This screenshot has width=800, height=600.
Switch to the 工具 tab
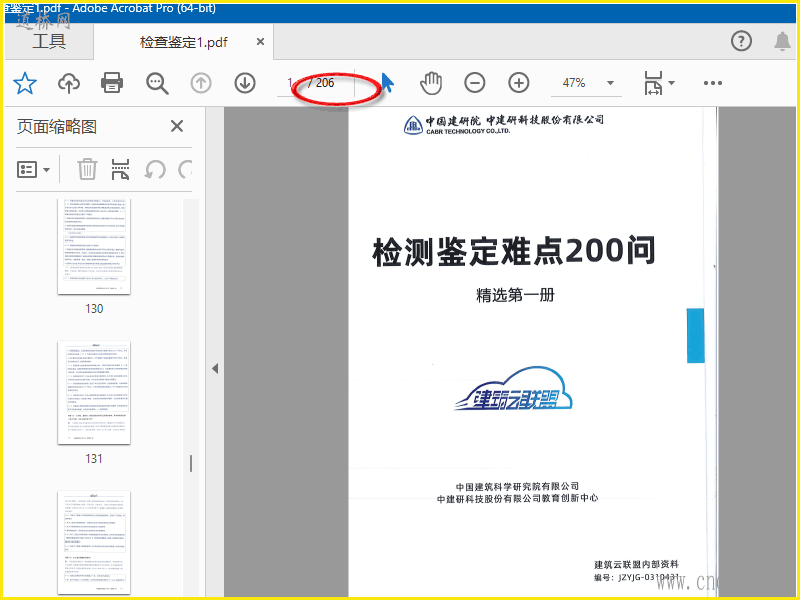click(49, 41)
